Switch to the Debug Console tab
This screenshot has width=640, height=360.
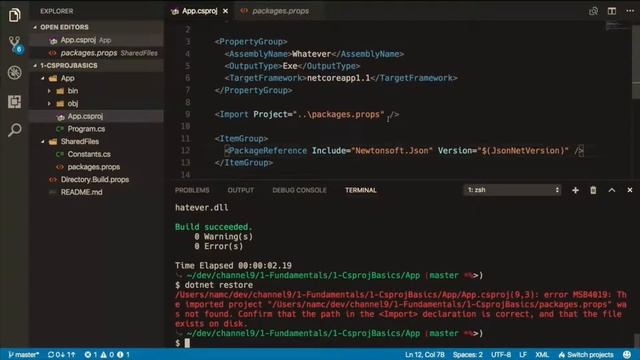(299, 190)
